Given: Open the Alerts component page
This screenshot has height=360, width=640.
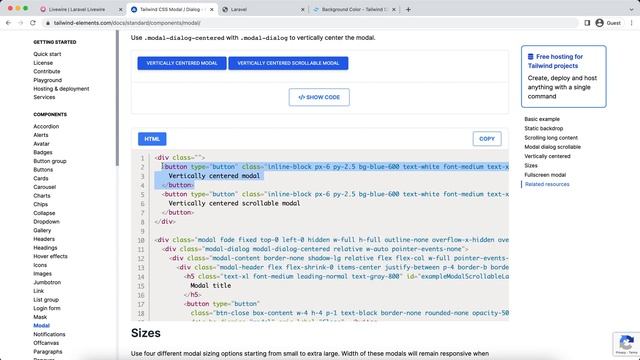Looking at the screenshot, I should point(41,135).
